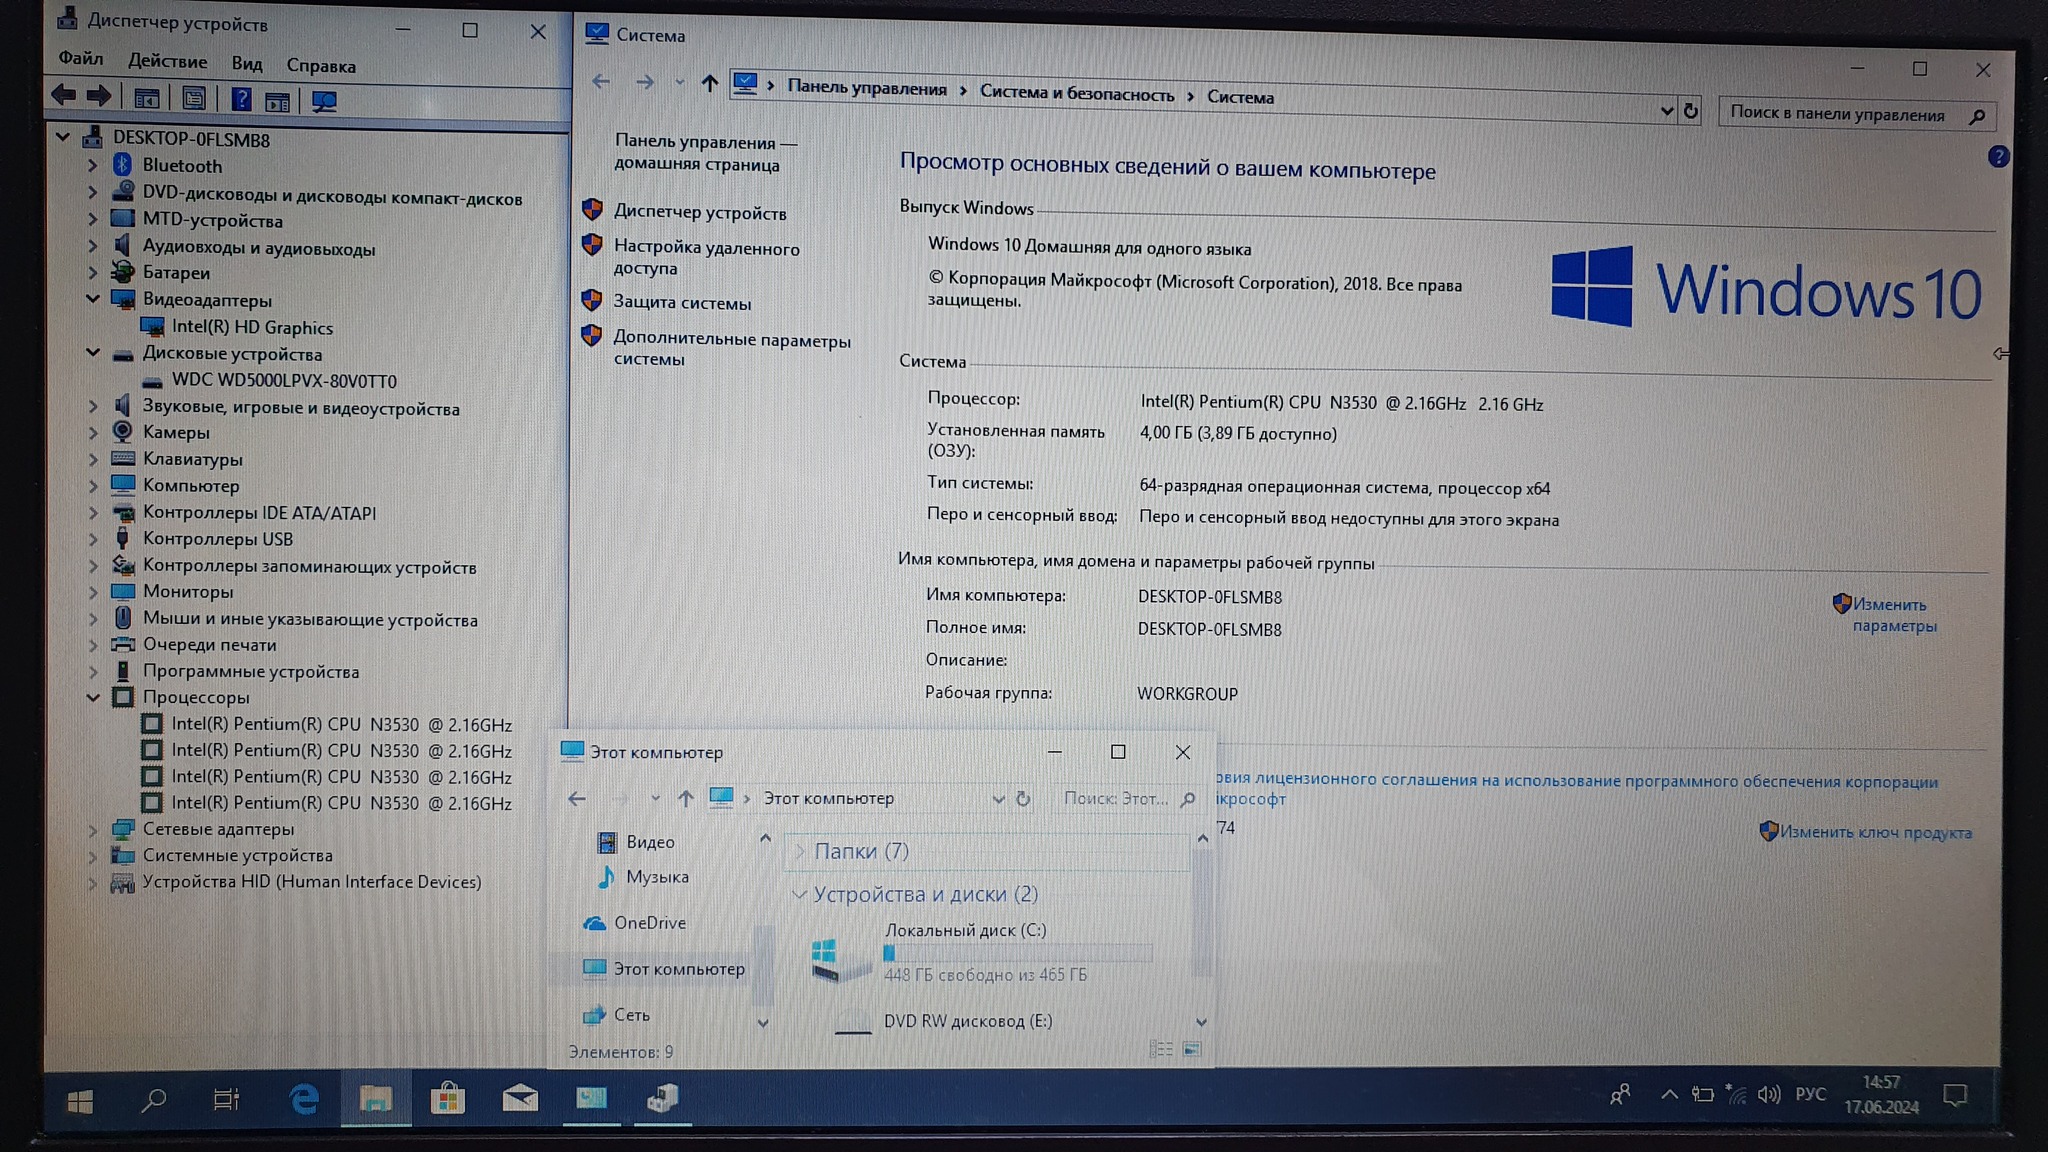Click the volume icon in the system tray
Viewport: 2048px width, 1152px height.
(1768, 1094)
